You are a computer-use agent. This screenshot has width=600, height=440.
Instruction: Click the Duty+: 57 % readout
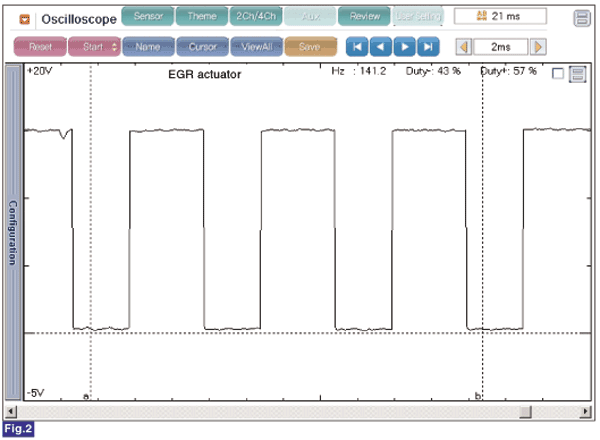click(x=509, y=71)
